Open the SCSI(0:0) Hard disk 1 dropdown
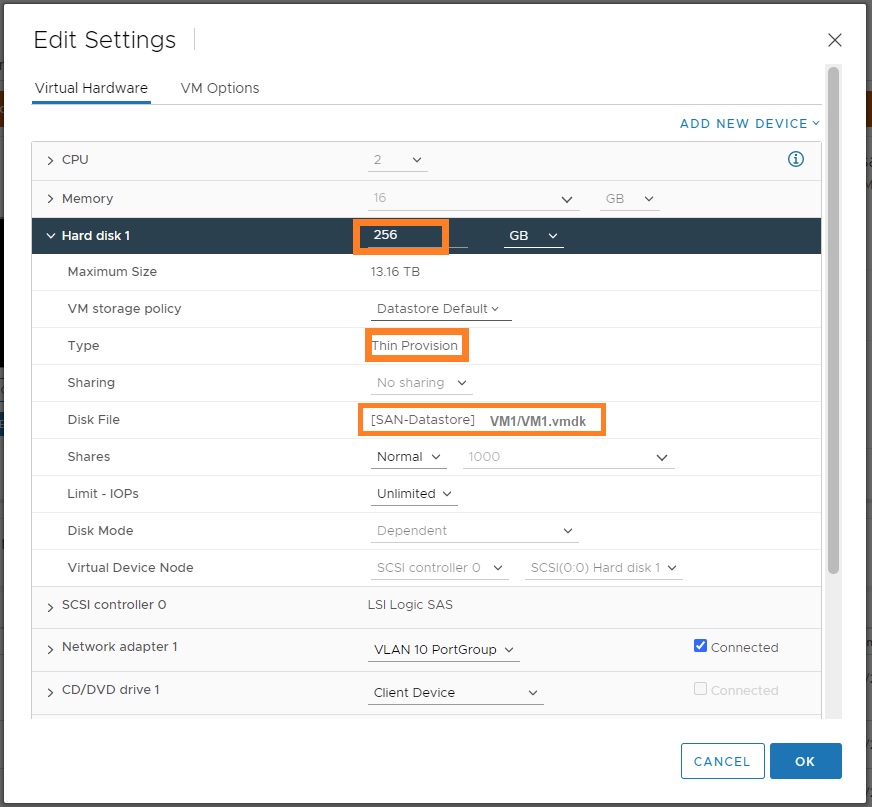This screenshot has width=872, height=807. [x=603, y=568]
